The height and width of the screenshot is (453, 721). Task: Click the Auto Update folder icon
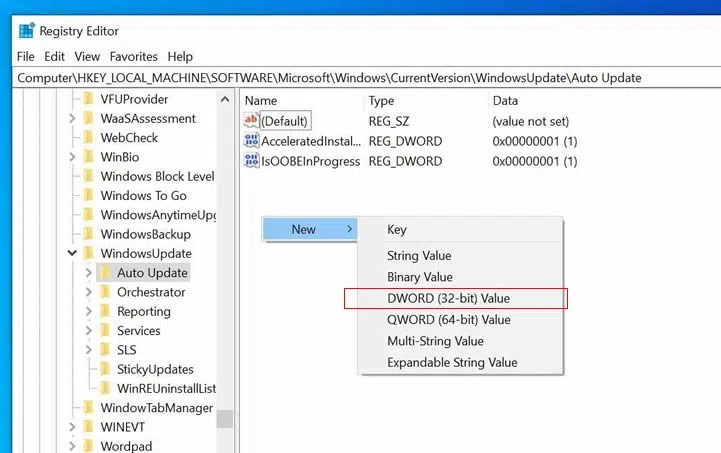[x=105, y=273]
